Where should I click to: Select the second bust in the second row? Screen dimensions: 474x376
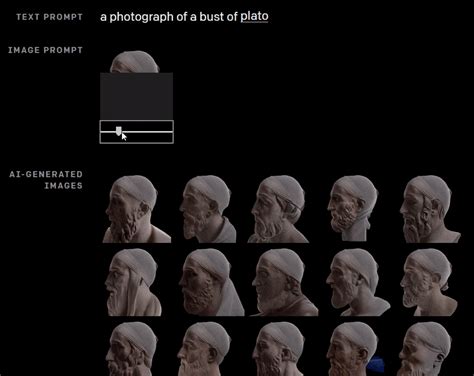pyautogui.click(x=211, y=282)
